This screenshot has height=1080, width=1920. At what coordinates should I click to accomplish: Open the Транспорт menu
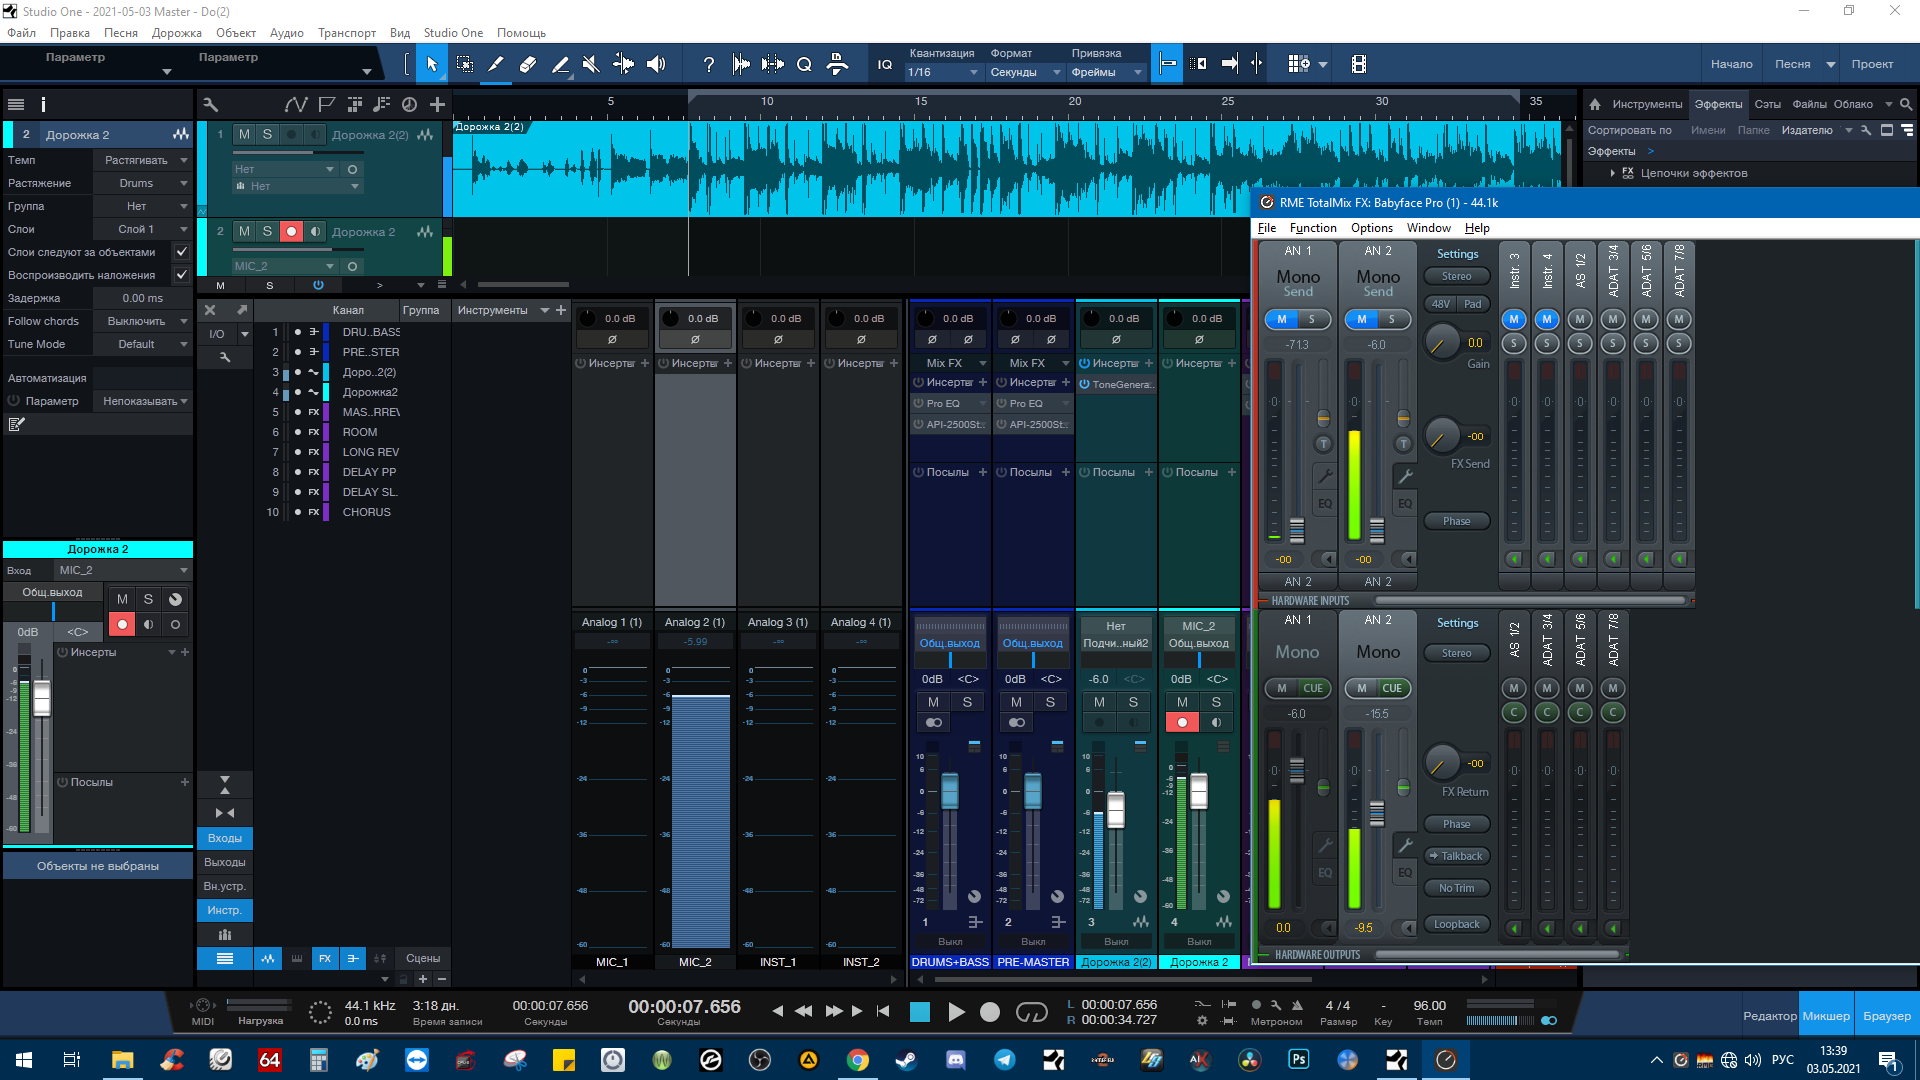pos(346,33)
